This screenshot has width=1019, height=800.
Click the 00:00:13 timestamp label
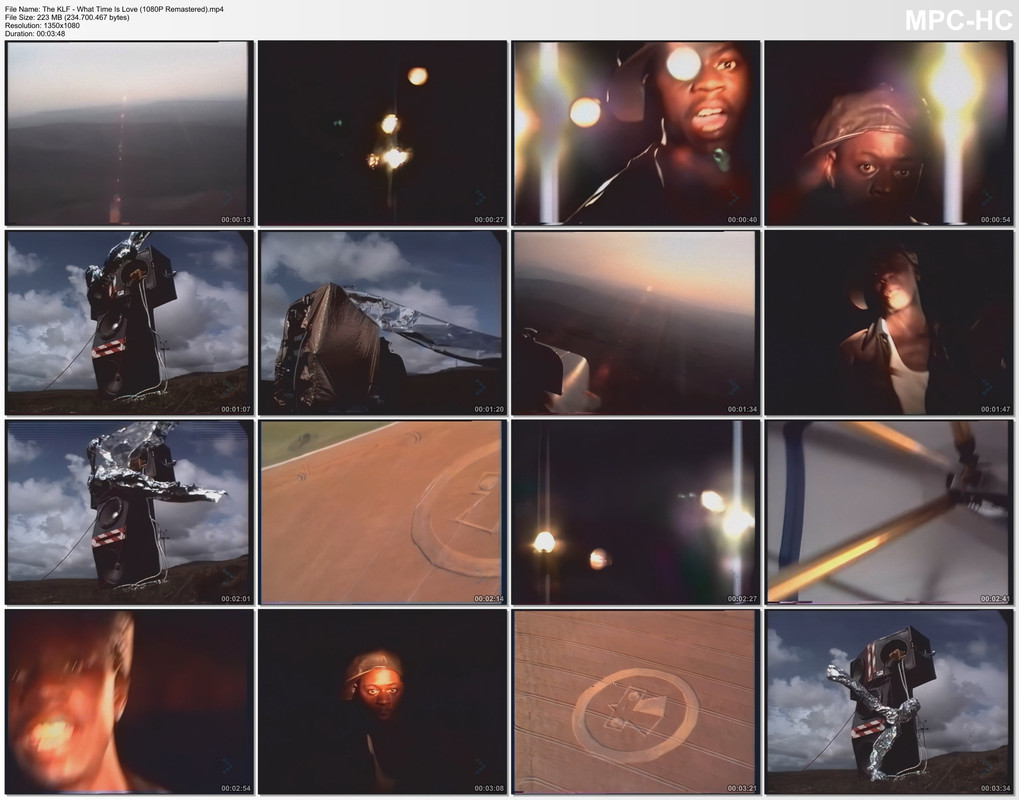[235, 220]
